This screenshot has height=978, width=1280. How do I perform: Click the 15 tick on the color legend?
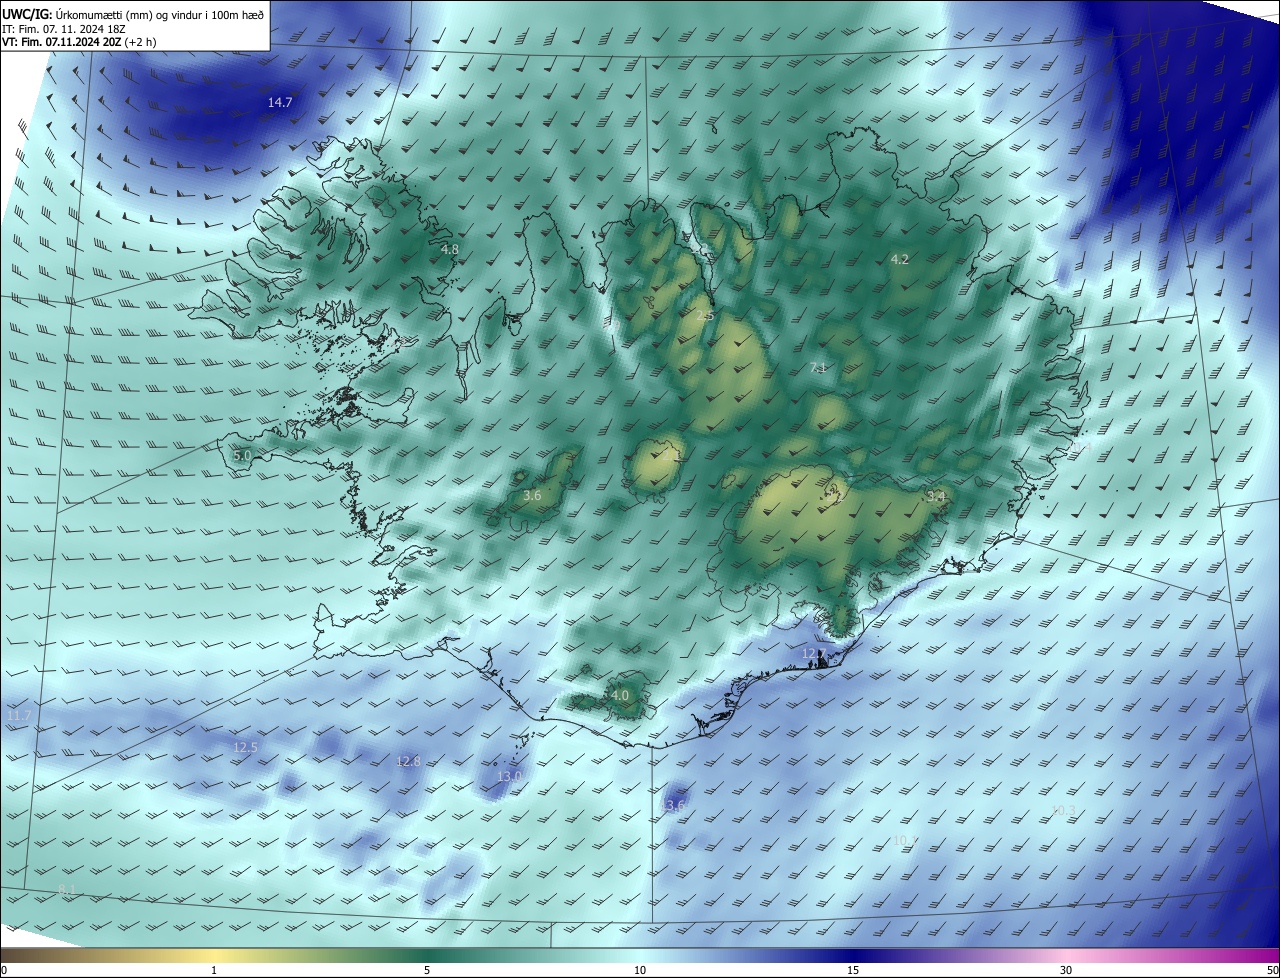pos(853,970)
